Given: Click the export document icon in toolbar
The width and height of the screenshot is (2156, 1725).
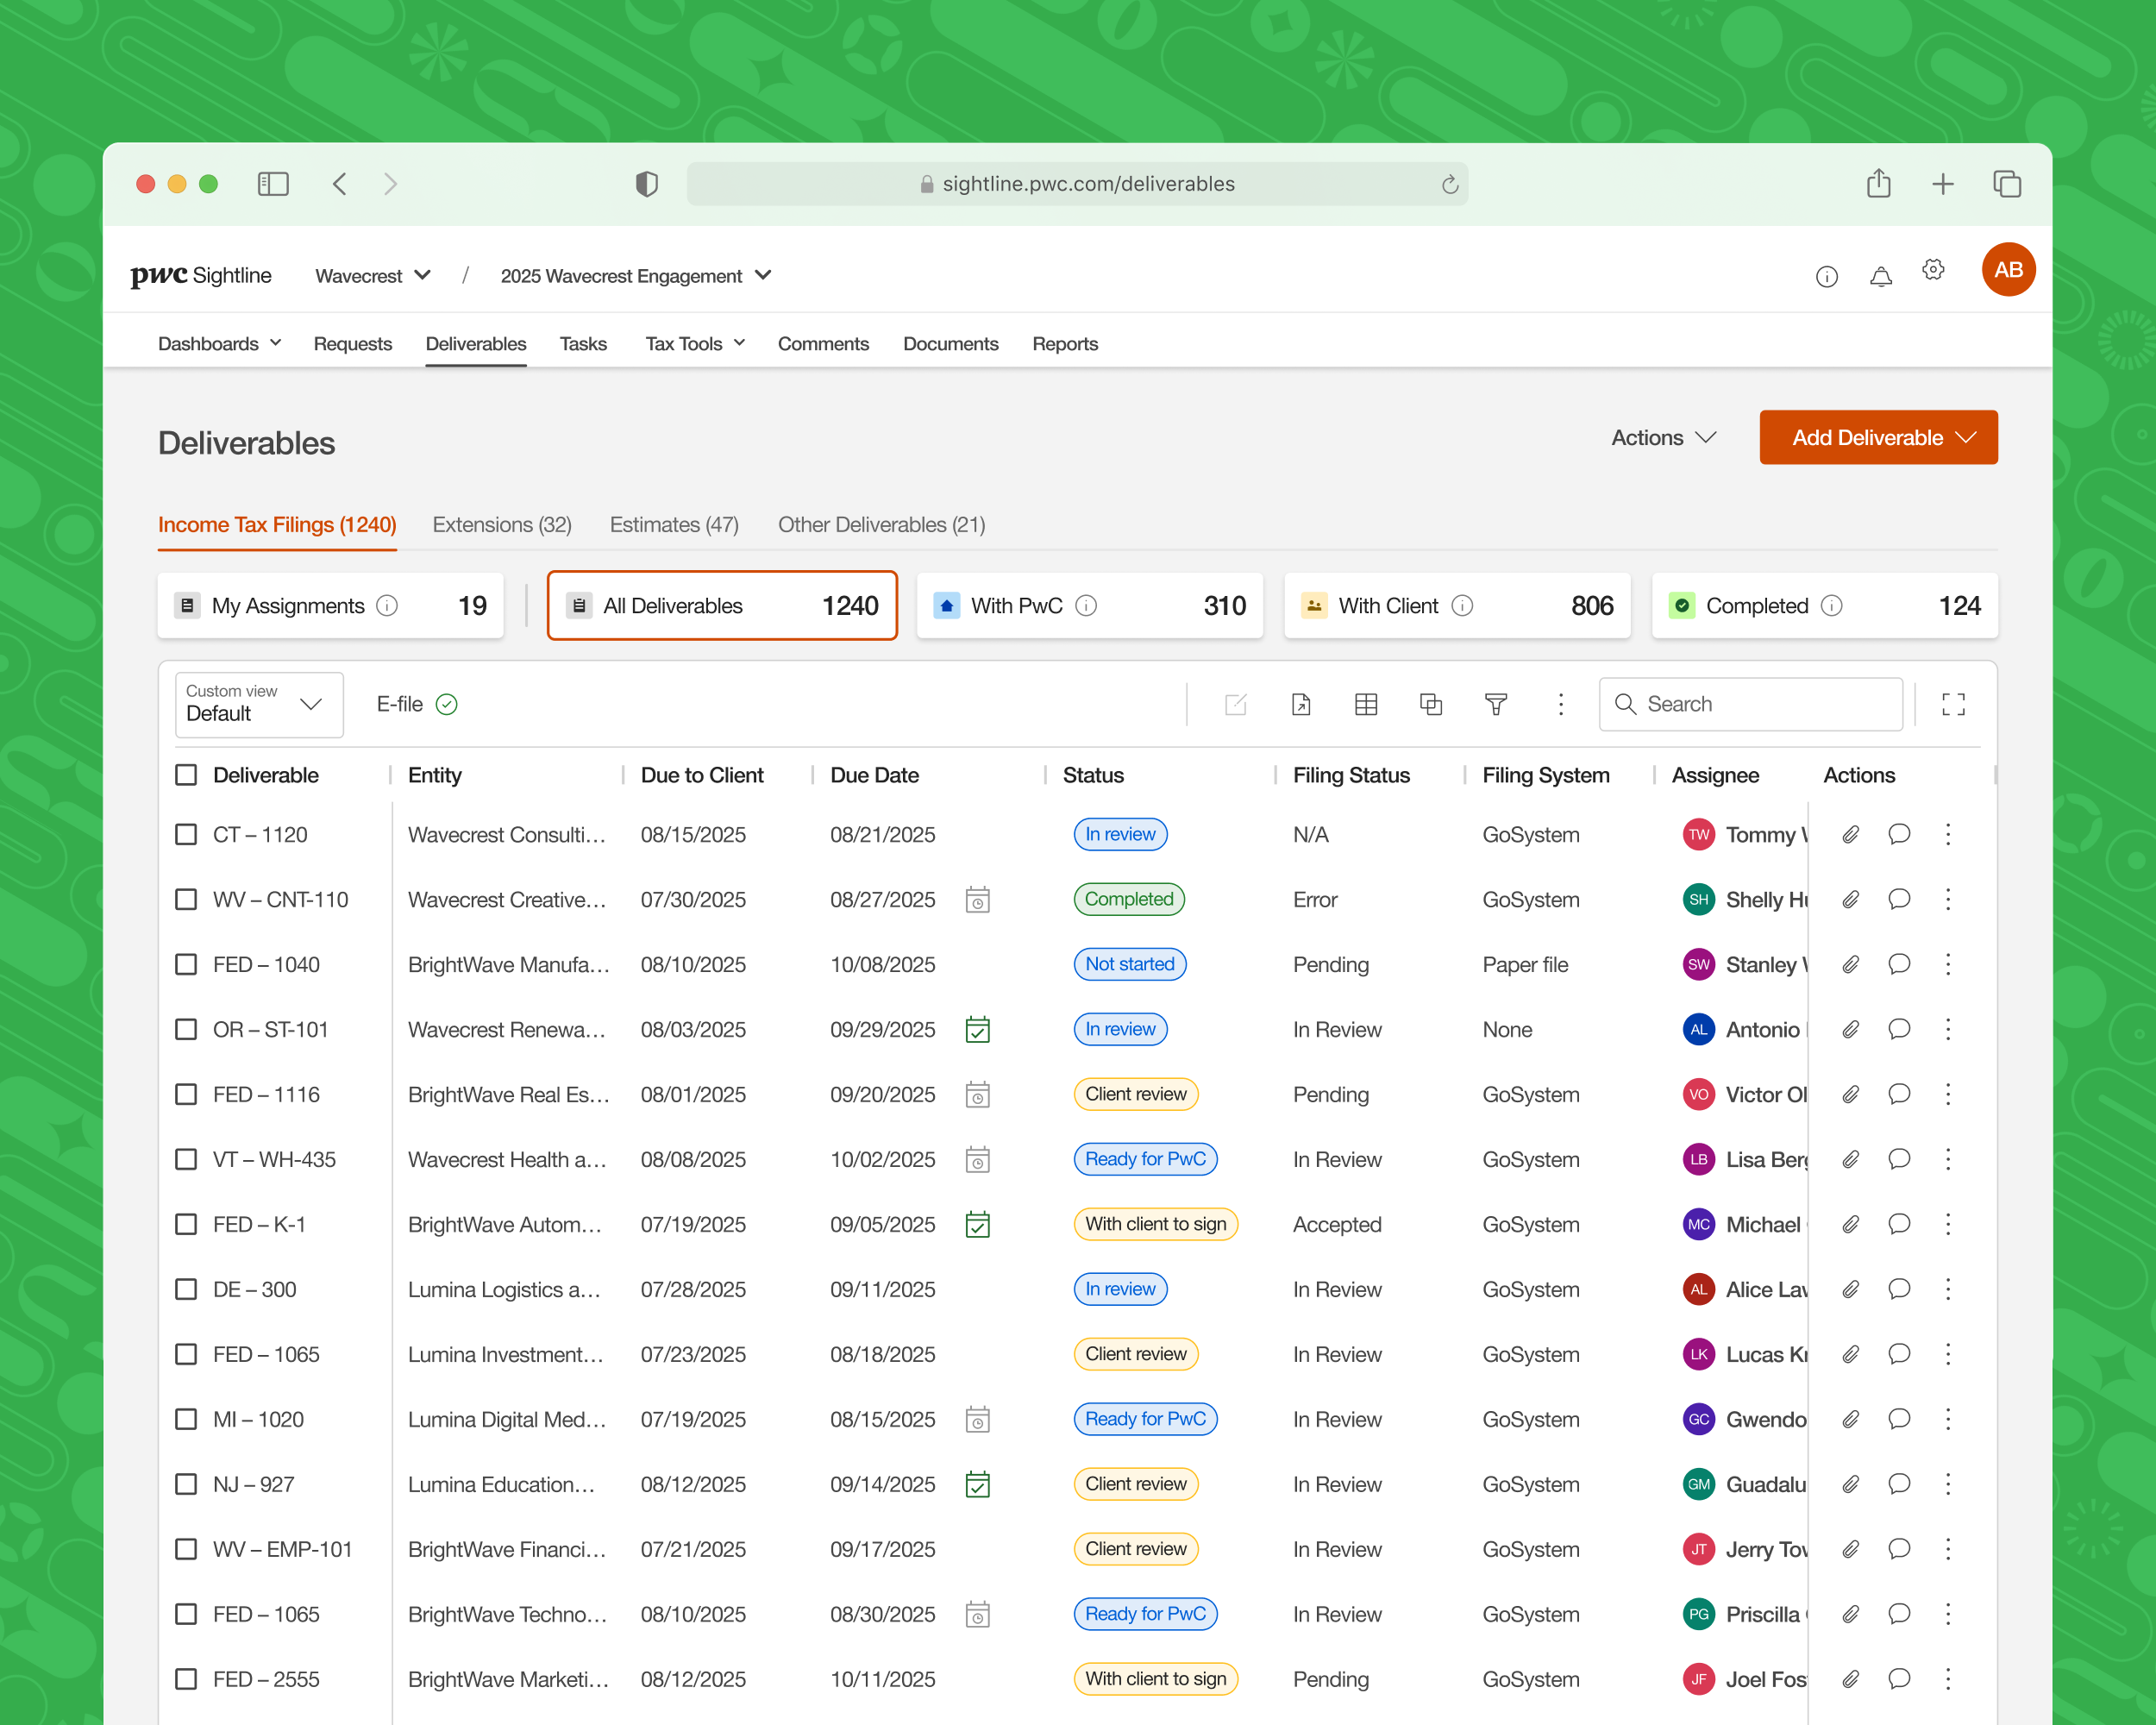Looking at the screenshot, I should [1301, 704].
